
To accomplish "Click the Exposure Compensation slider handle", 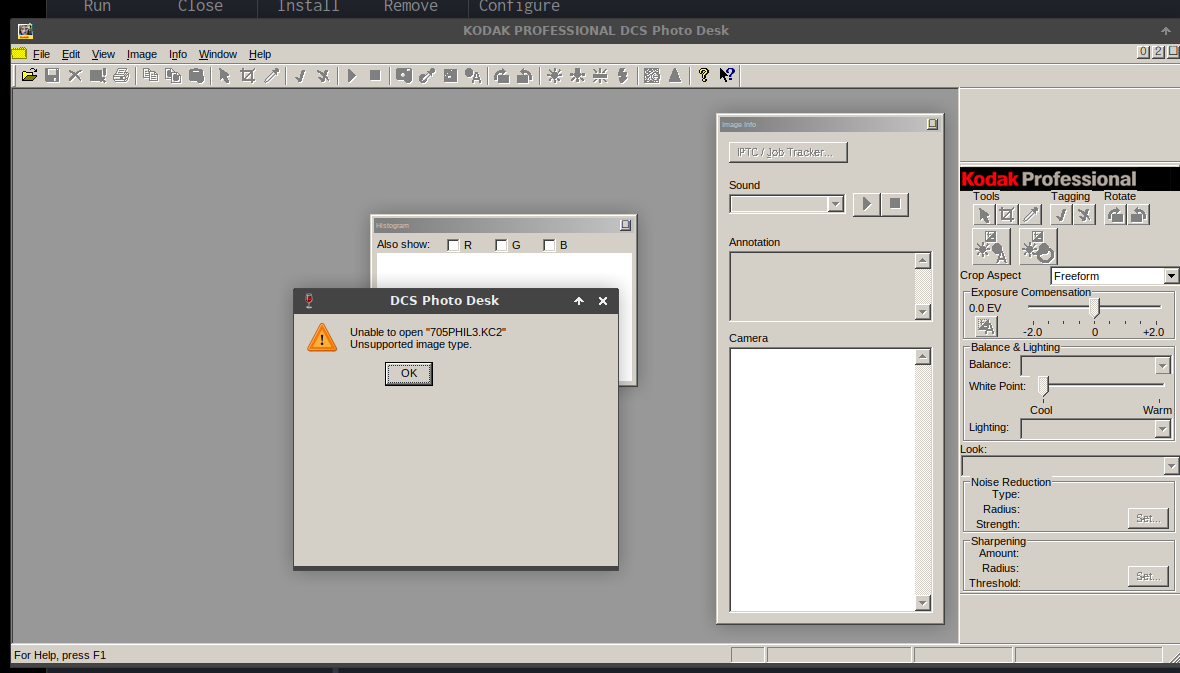I will (x=1095, y=306).
